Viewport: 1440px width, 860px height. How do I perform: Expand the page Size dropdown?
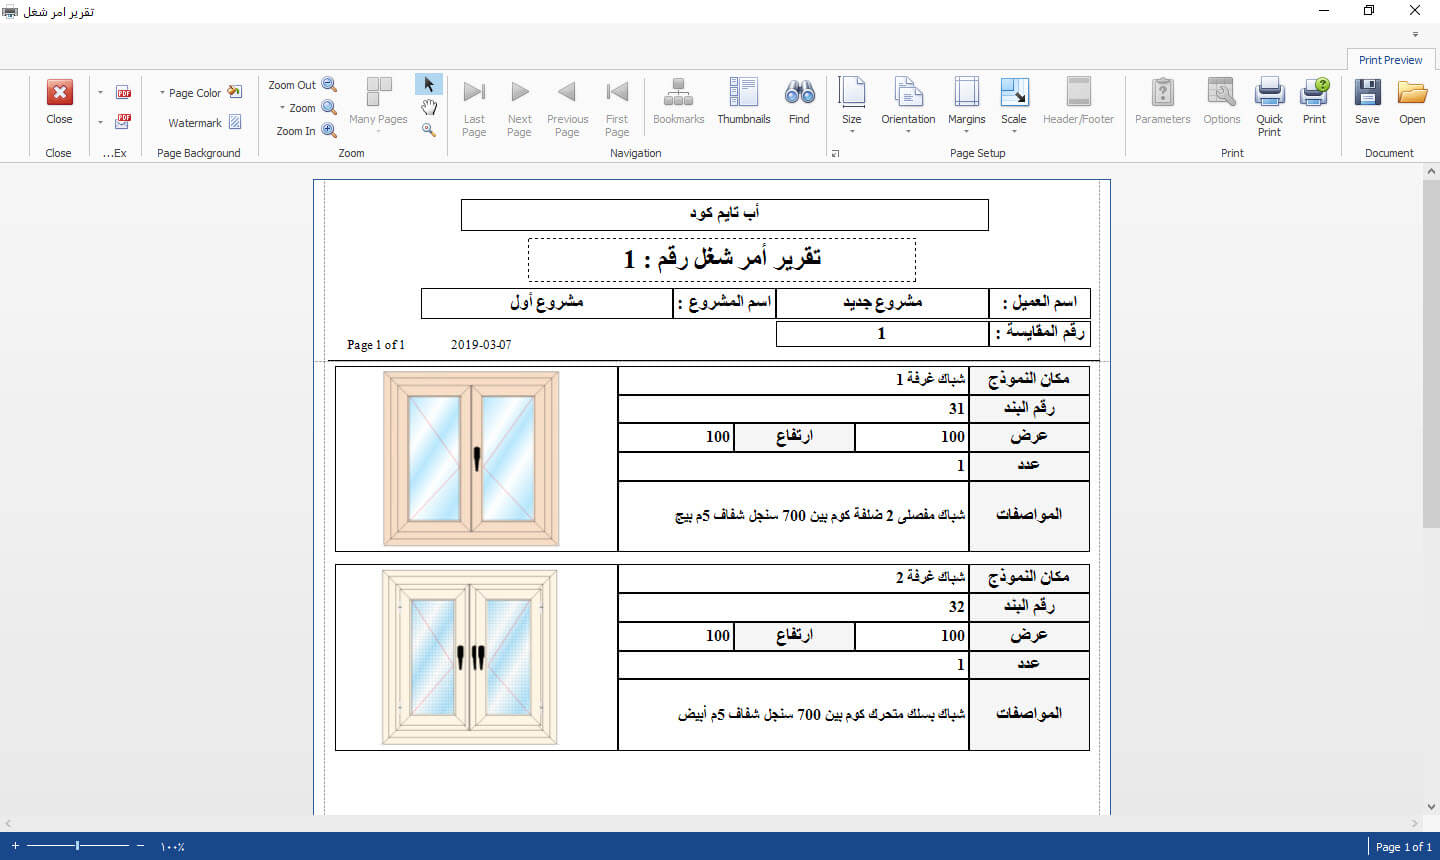click(x=851, y=100)
